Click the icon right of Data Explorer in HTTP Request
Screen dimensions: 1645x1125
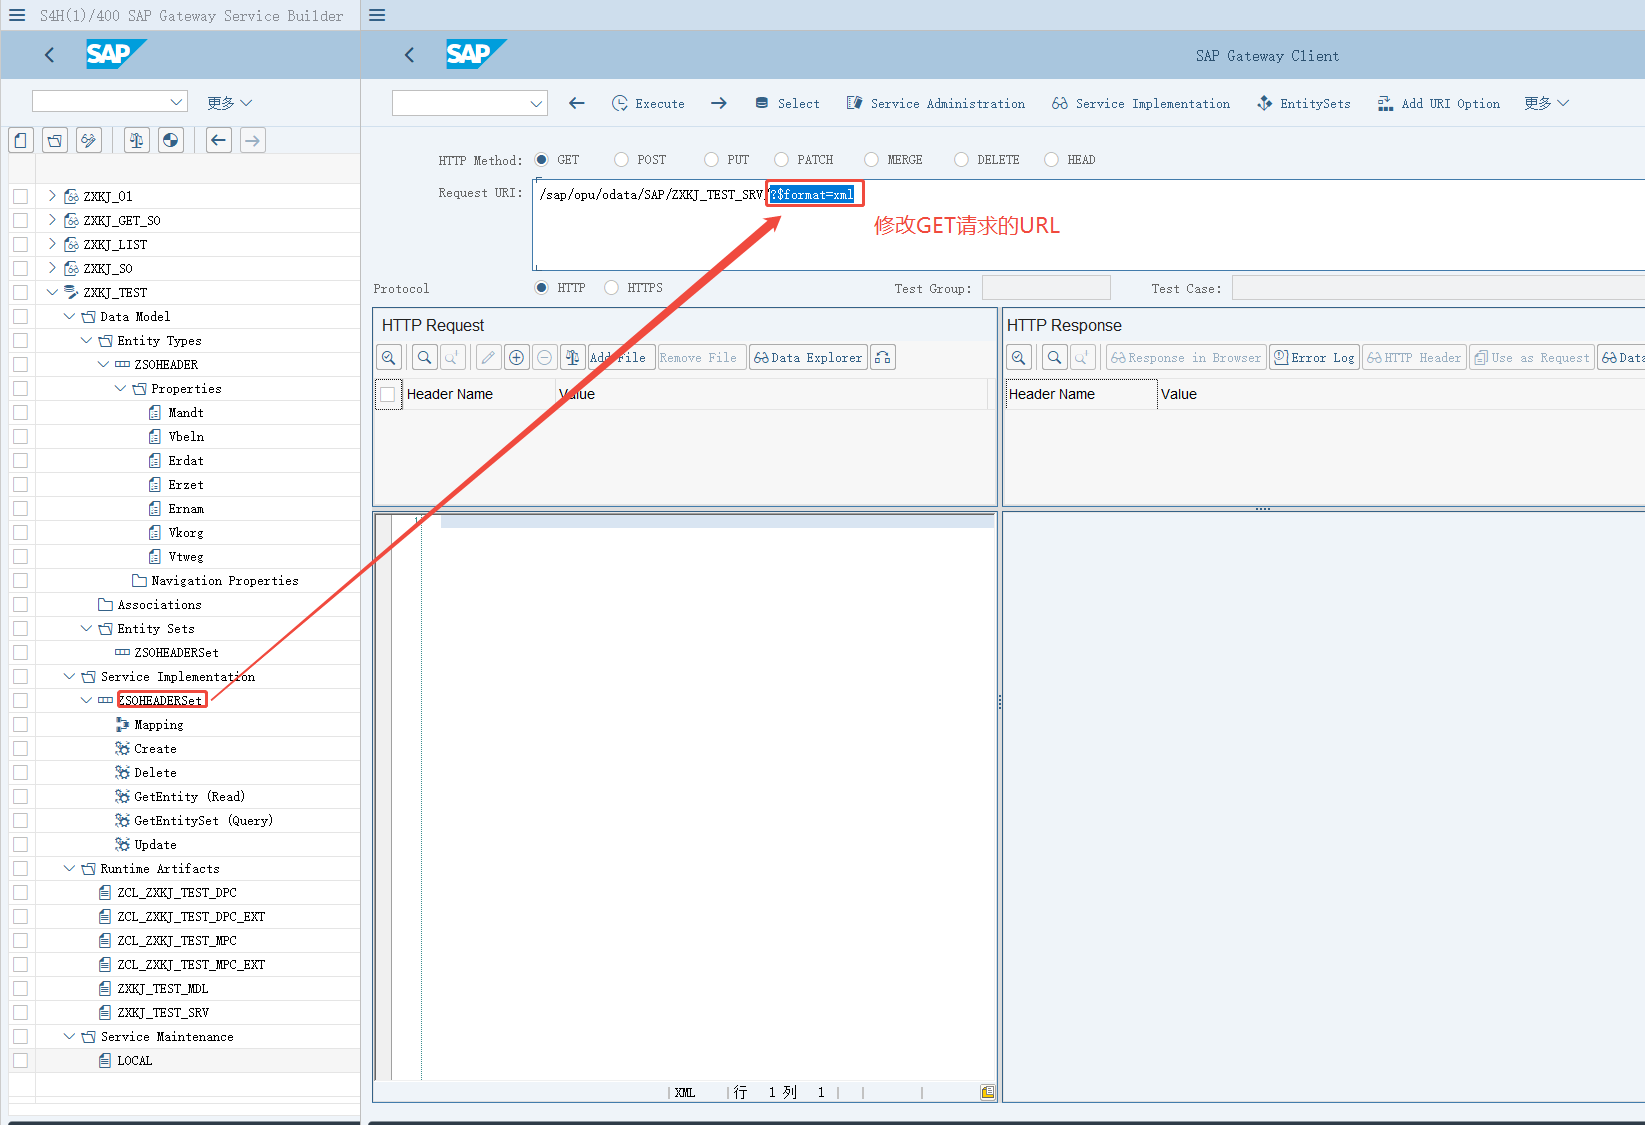pos(882,357)
